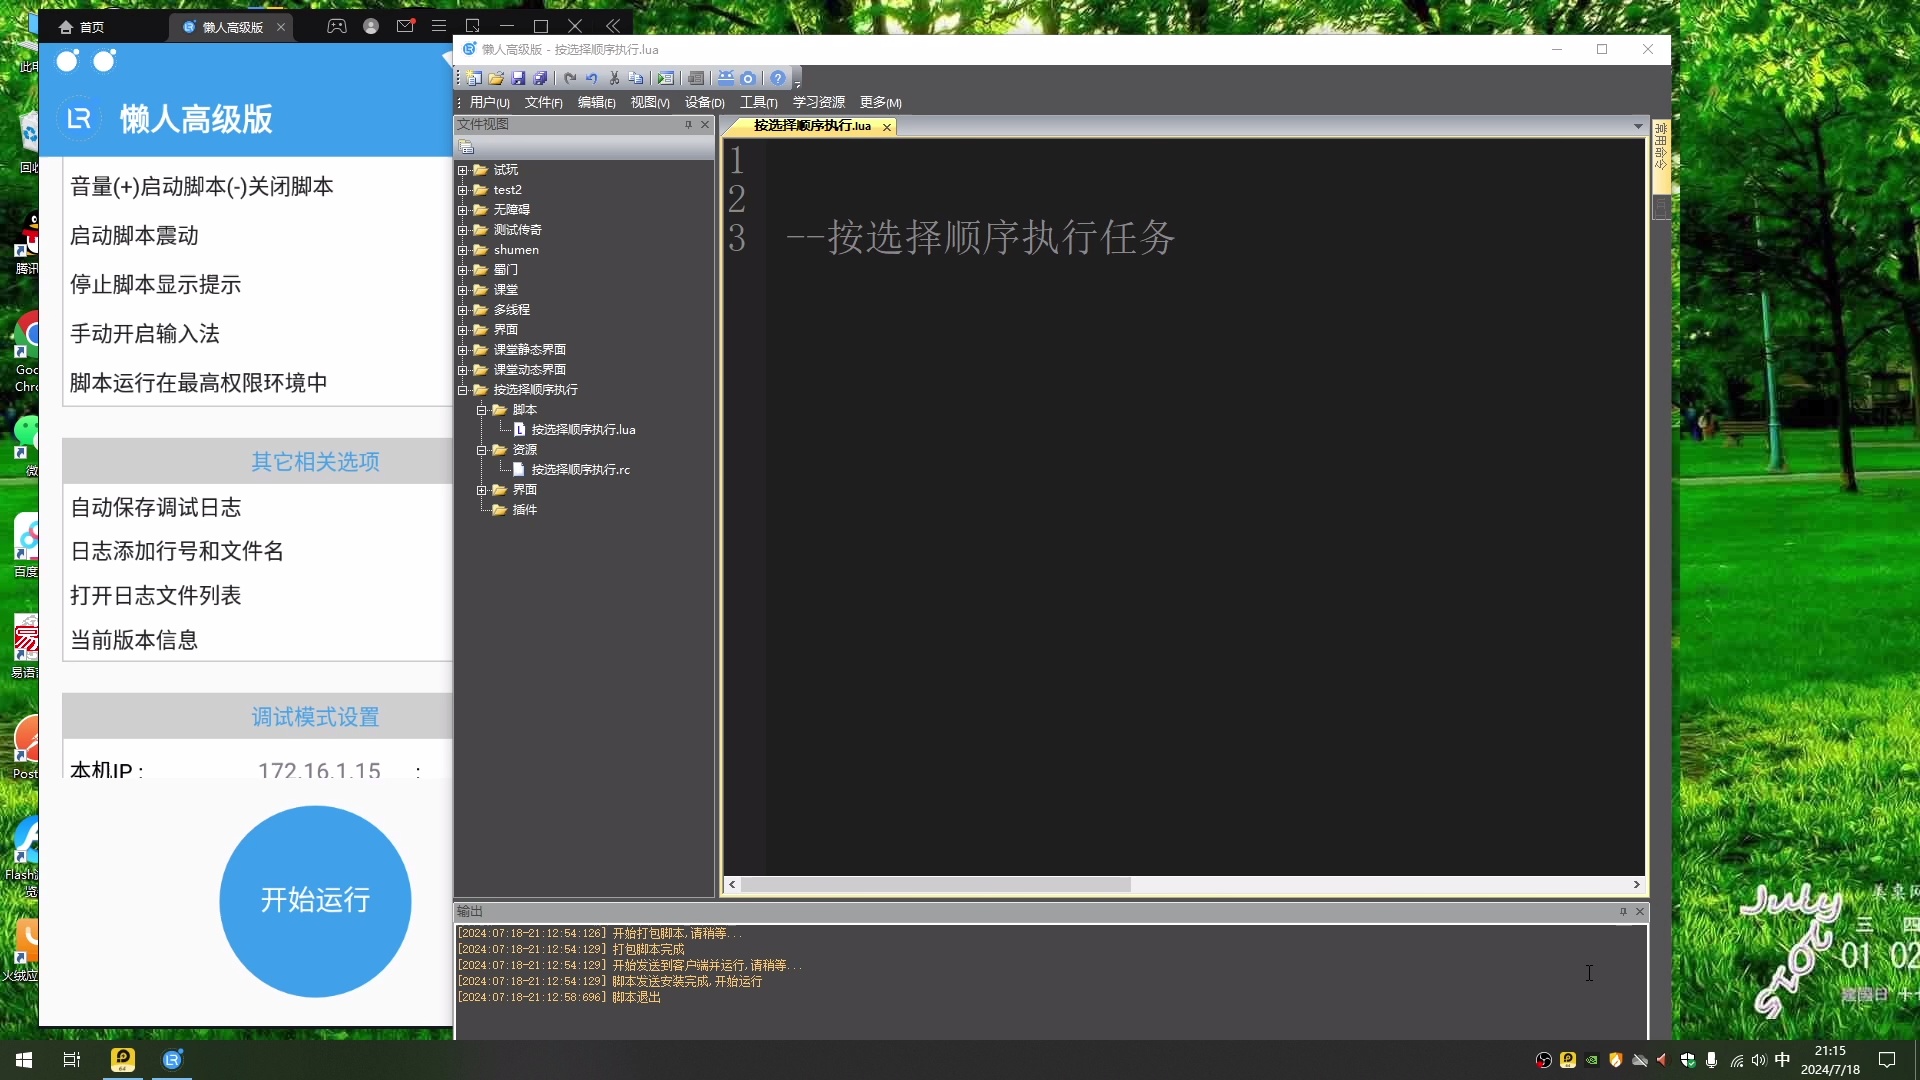Expand the 界面 subfolder under 资源
1920x1080 pixels.
(482, 490)
